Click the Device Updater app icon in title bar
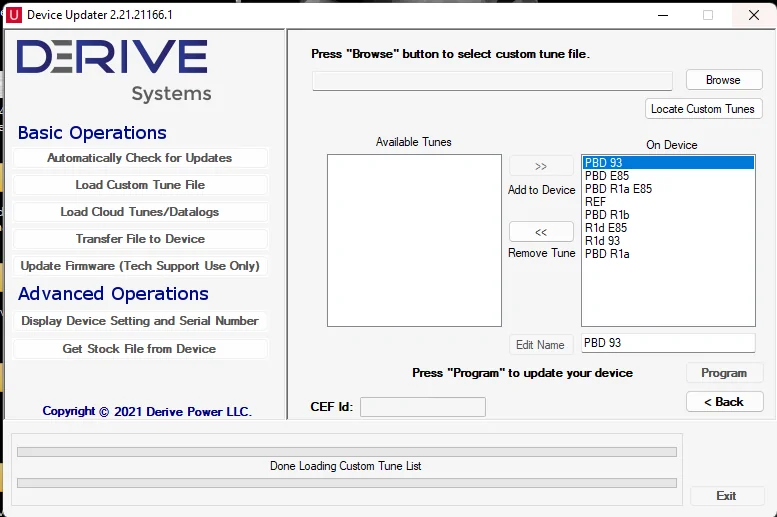Viewport: 777px width, 517px height. point(14,15)
